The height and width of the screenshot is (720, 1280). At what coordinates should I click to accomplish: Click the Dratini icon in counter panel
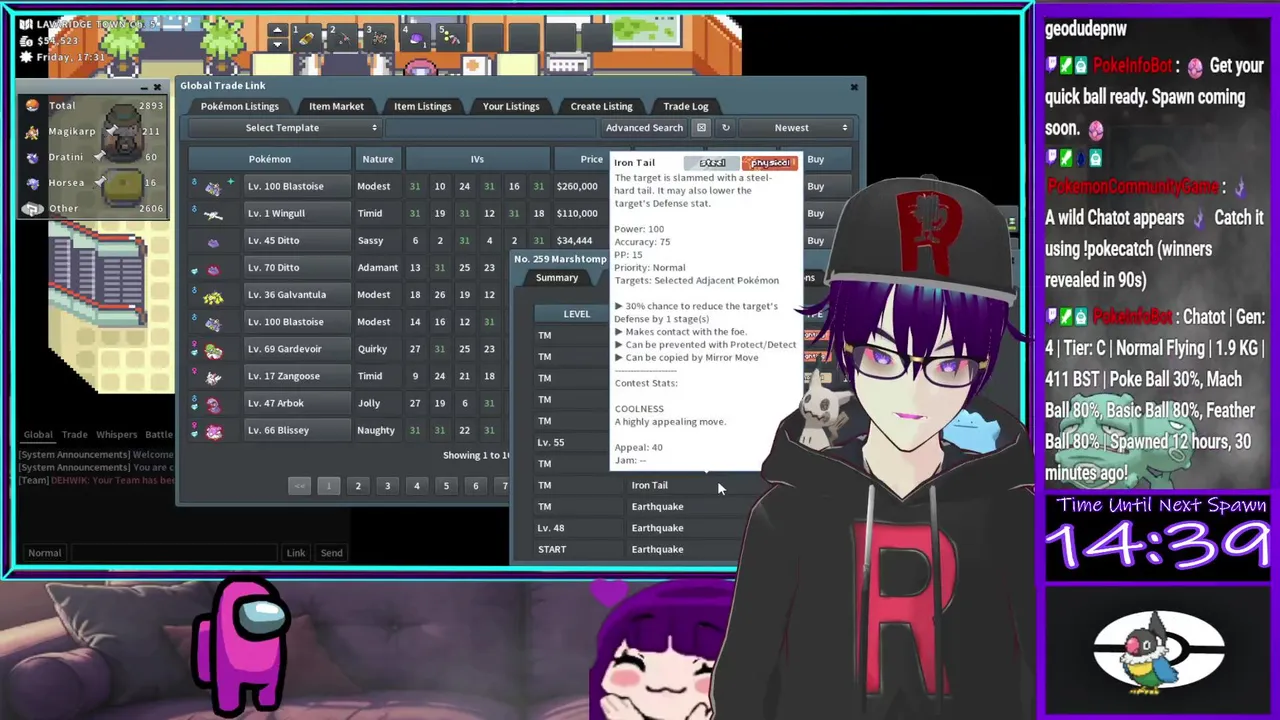32,157
